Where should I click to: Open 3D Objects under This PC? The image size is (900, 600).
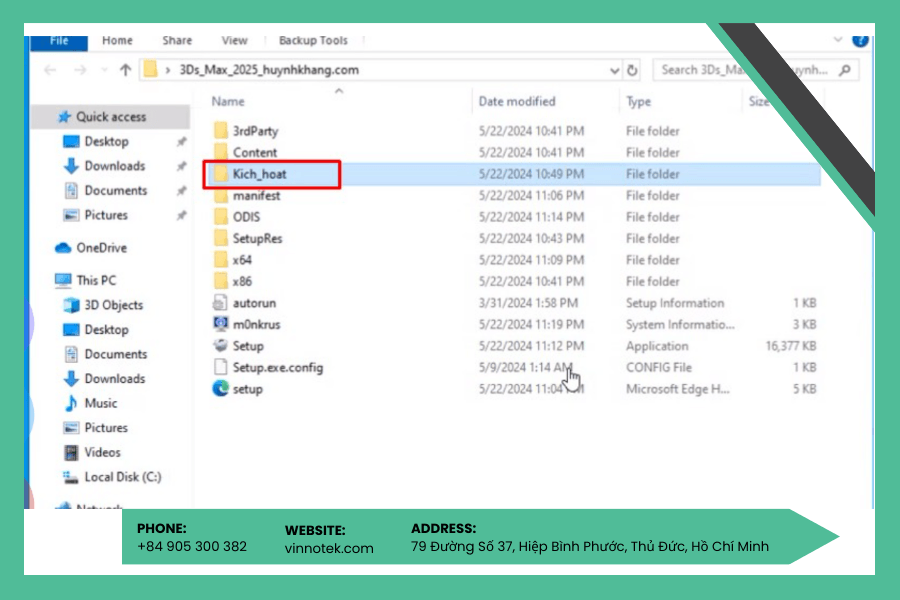point(114,305)
